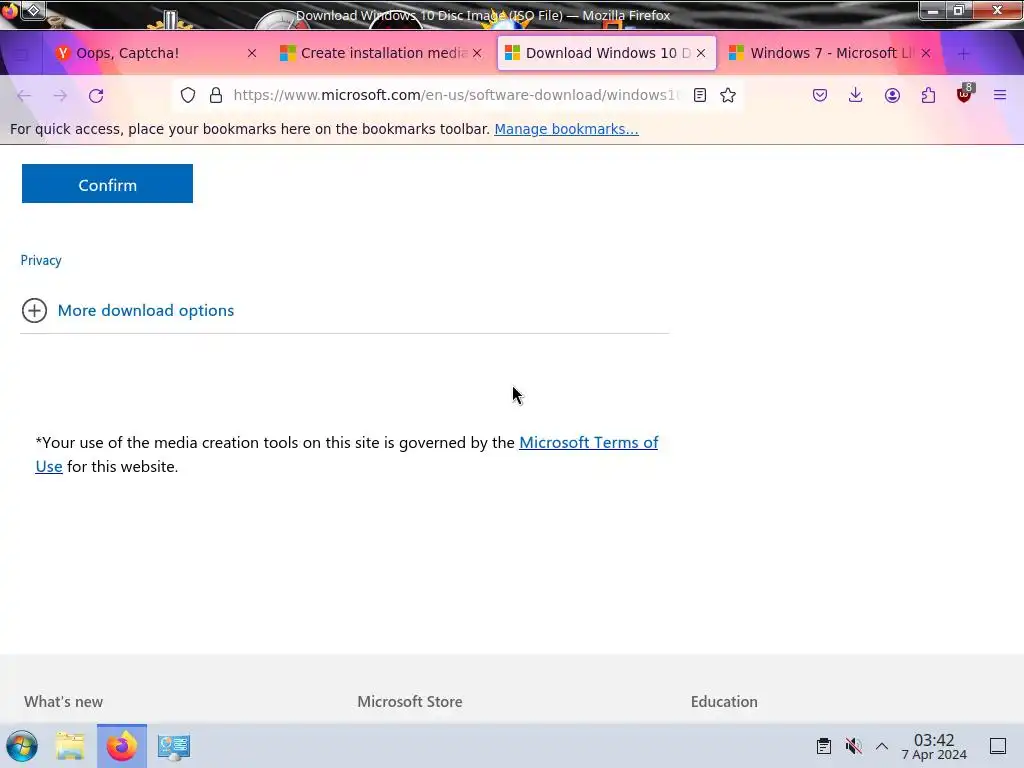The height and width of the screenshot is (768, 1024).
Task: Click the taskbar clock 03:42
Action: pos(934,746)
